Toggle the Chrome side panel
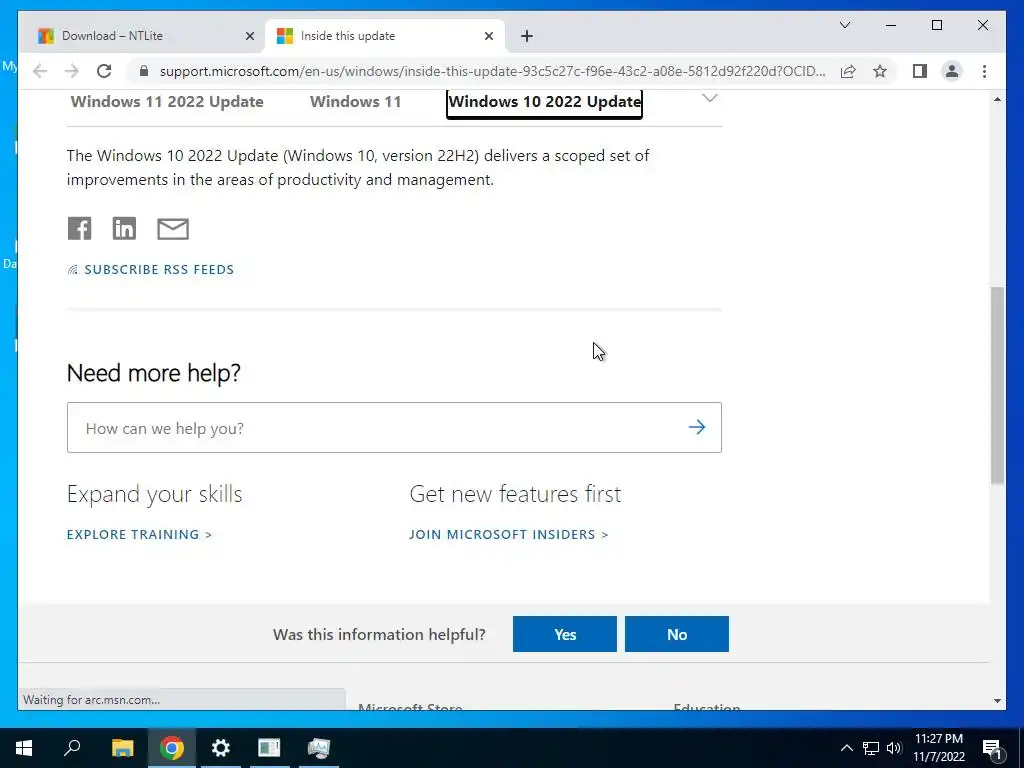1024x768 pixels. (920, 71)
